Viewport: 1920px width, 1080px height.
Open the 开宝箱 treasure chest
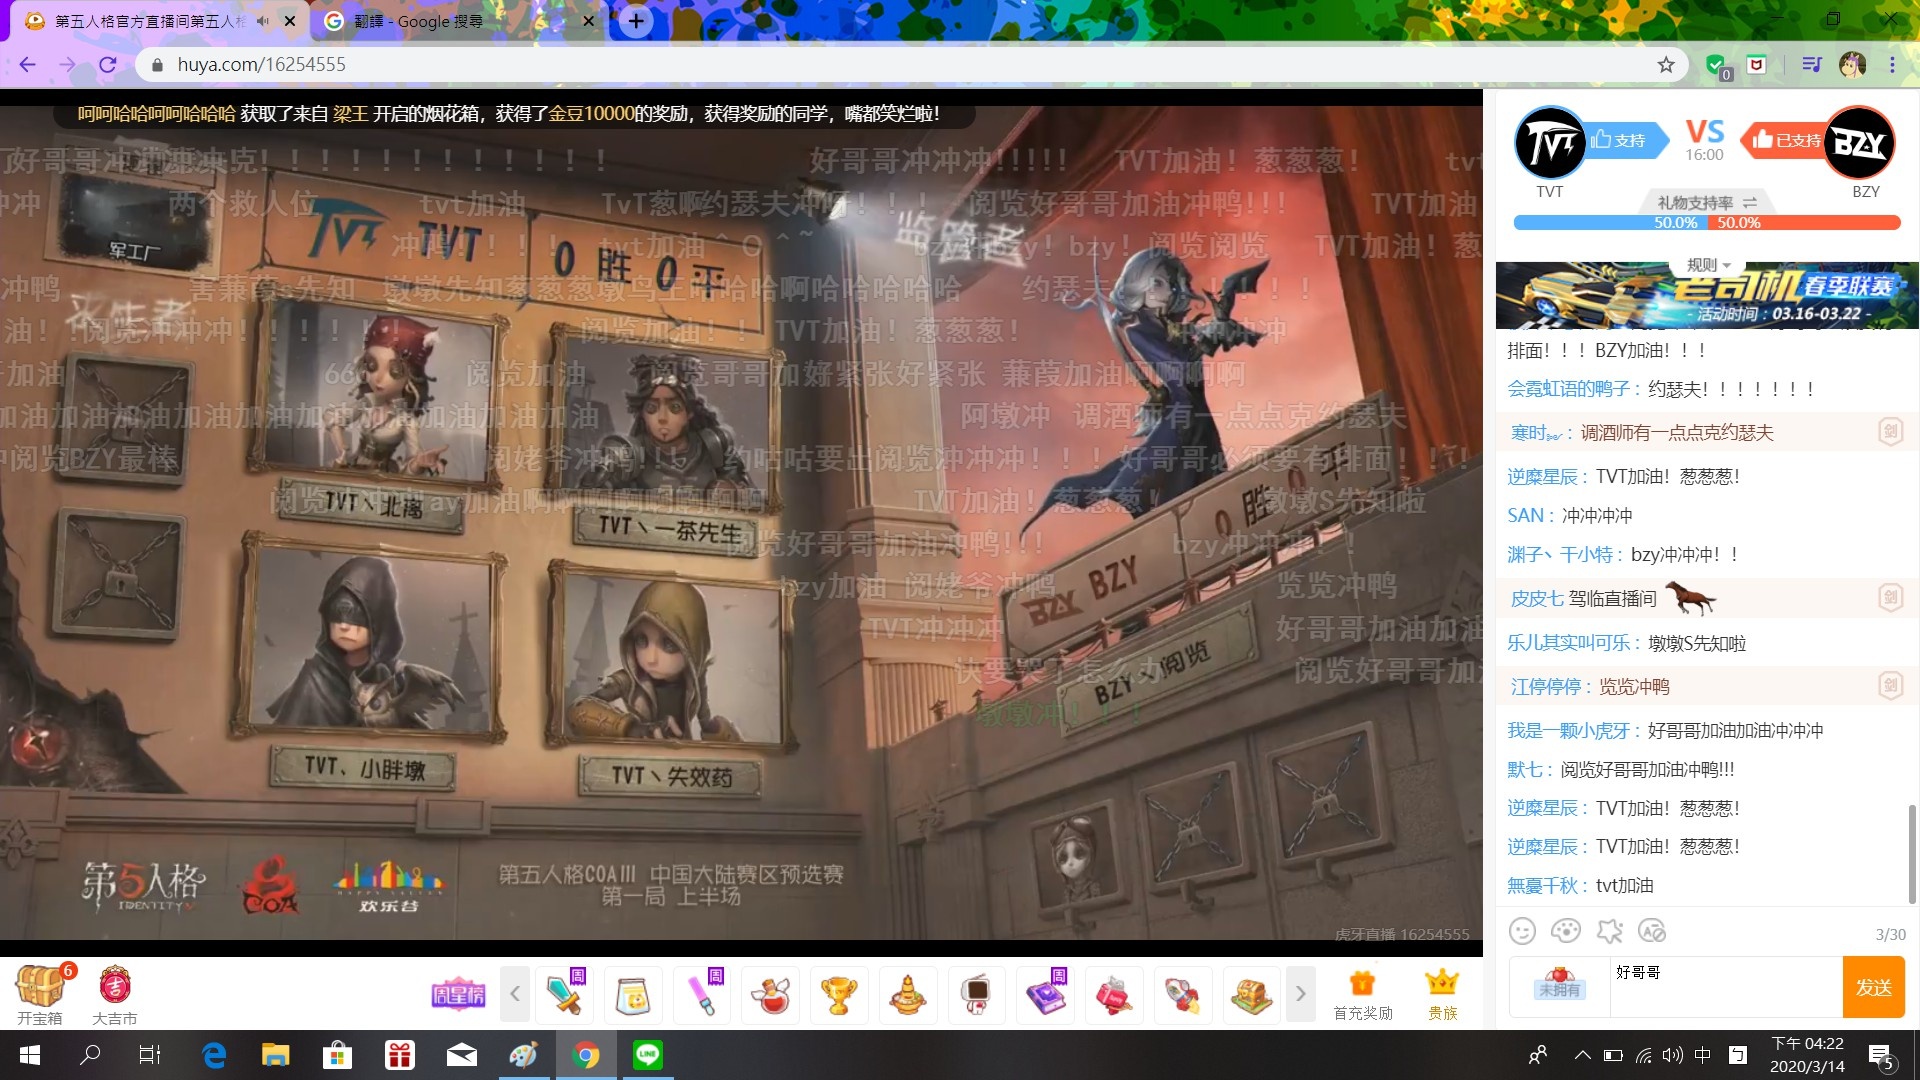tap(40, 995)
